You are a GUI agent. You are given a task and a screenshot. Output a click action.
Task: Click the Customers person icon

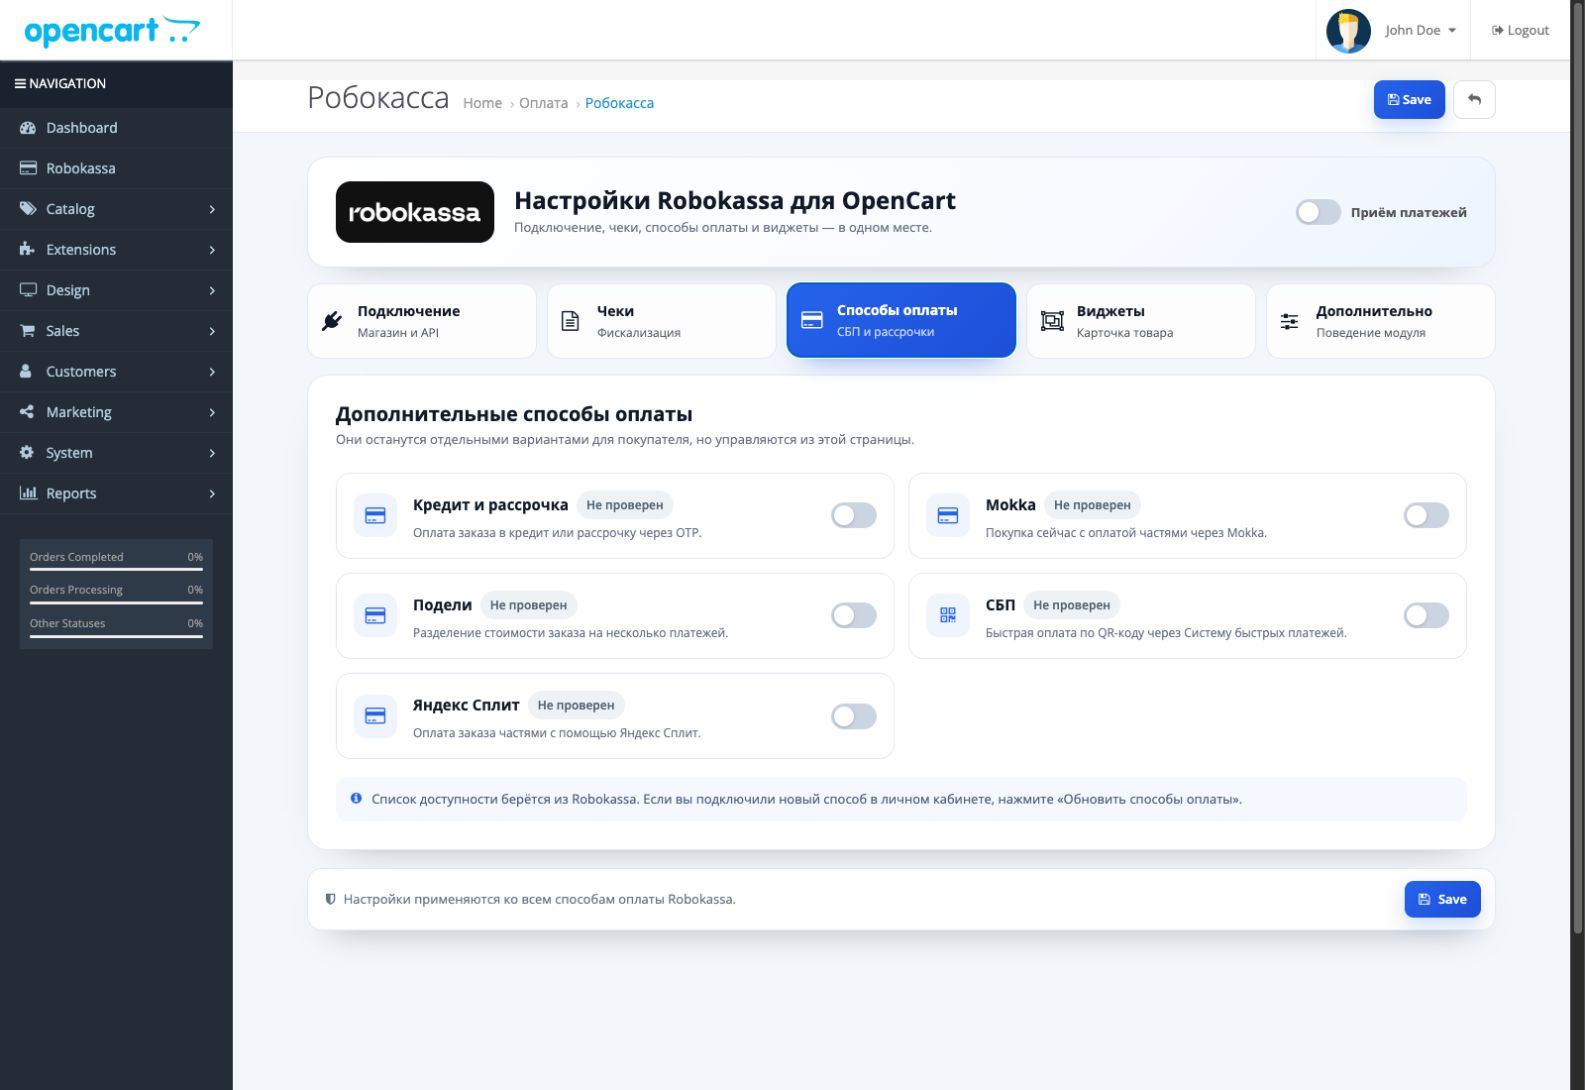pyautogui.click(x=27, y=371)
